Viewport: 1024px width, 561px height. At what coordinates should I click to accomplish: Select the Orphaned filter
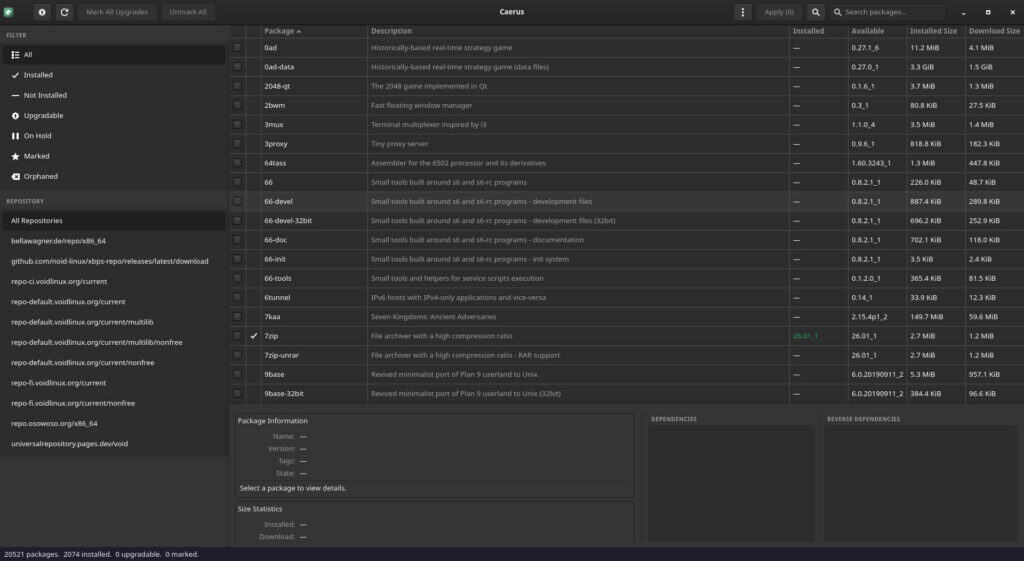(114, 176)
